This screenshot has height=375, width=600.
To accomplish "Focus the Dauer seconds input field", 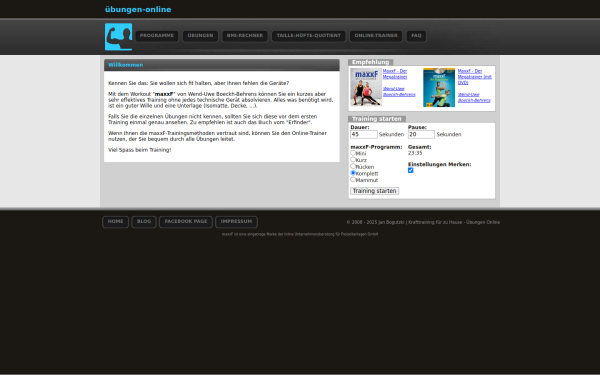I will (x=364, y=134).
